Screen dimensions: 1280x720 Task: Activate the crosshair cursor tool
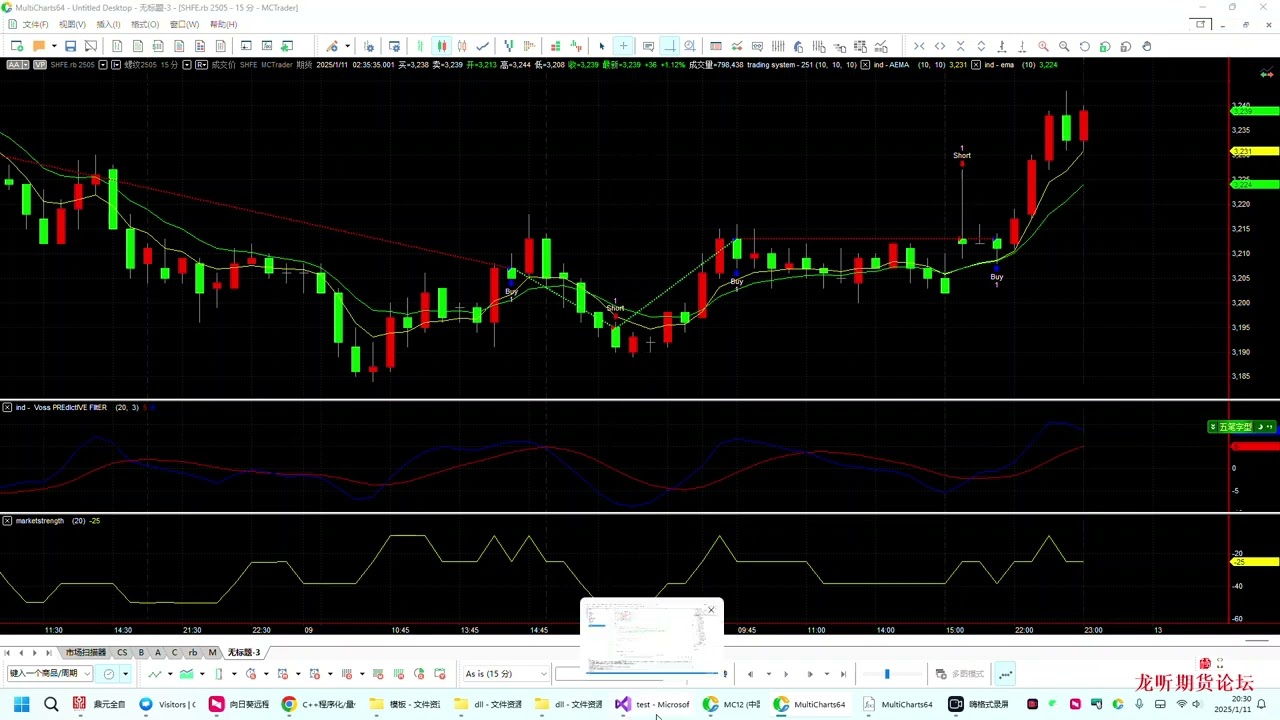(x=623, y=46)
